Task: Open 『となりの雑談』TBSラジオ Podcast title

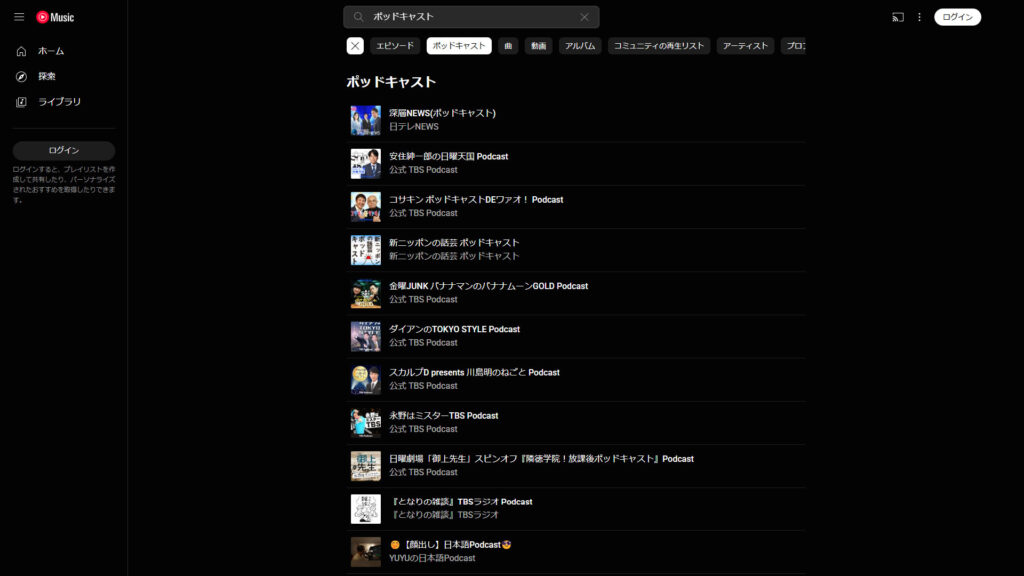Action: (461, 502)
